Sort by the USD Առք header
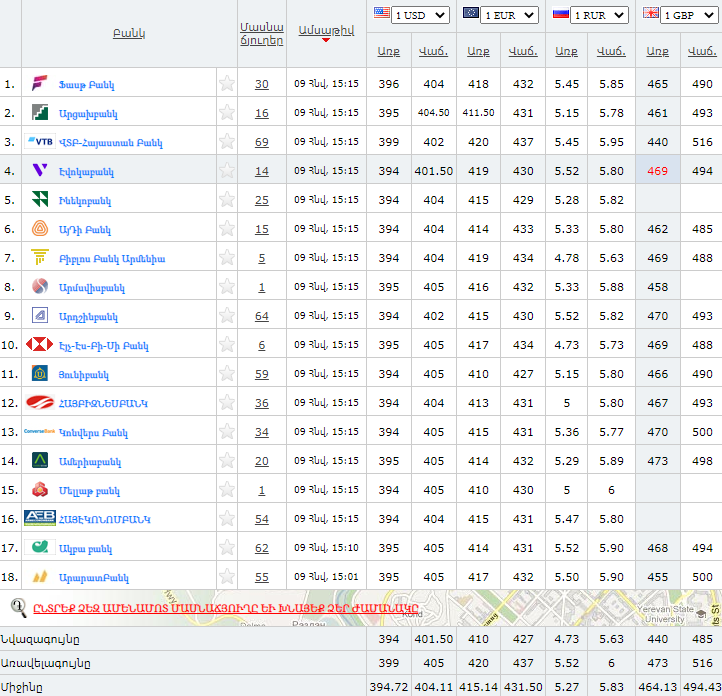This screenshot has height=696, width=722. pos(389,51)
